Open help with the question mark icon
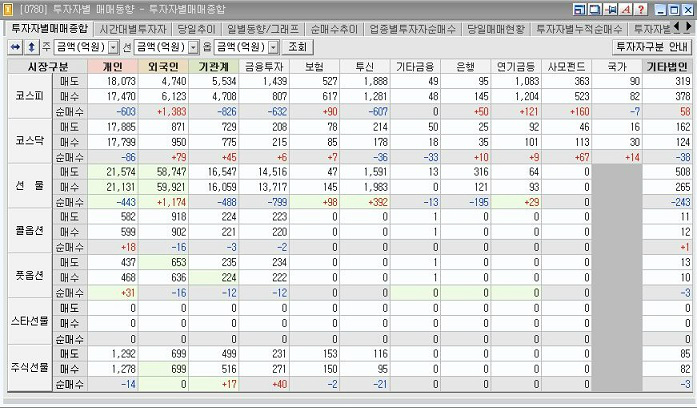697x408 pixels. (x=640, y=9)
